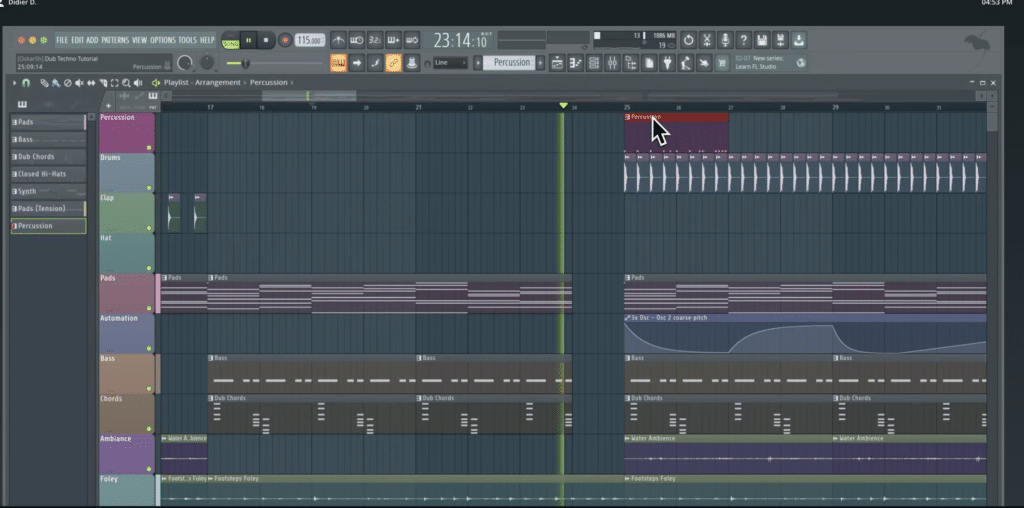
Task: Open the playlist options arrow menu
Action: point(13,82)
